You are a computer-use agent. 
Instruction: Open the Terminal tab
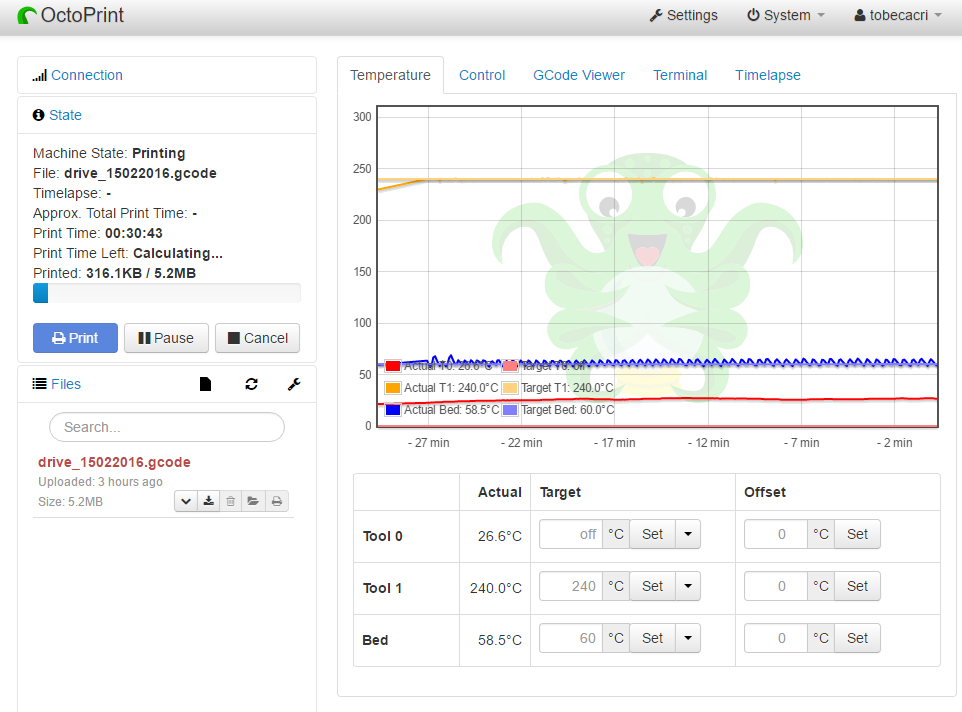click(x=680, y=75)
